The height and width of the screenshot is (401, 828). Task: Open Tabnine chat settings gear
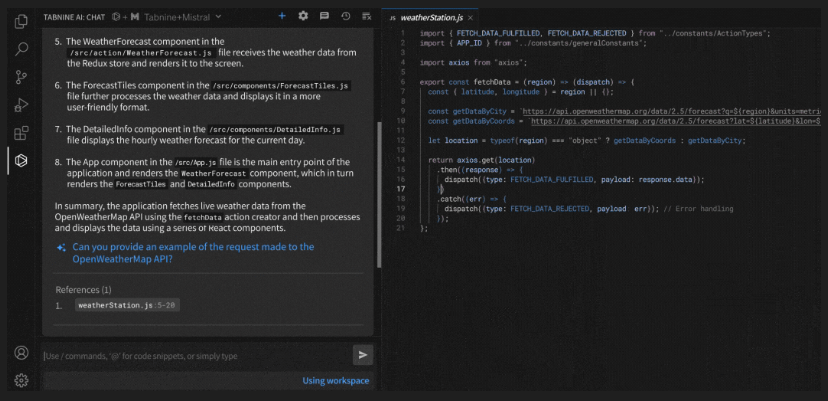point(303,16)
